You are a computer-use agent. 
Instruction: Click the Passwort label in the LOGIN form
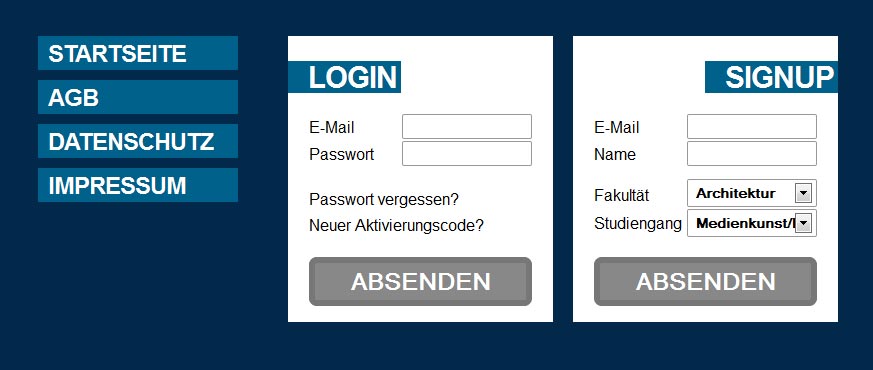point(341,154)
